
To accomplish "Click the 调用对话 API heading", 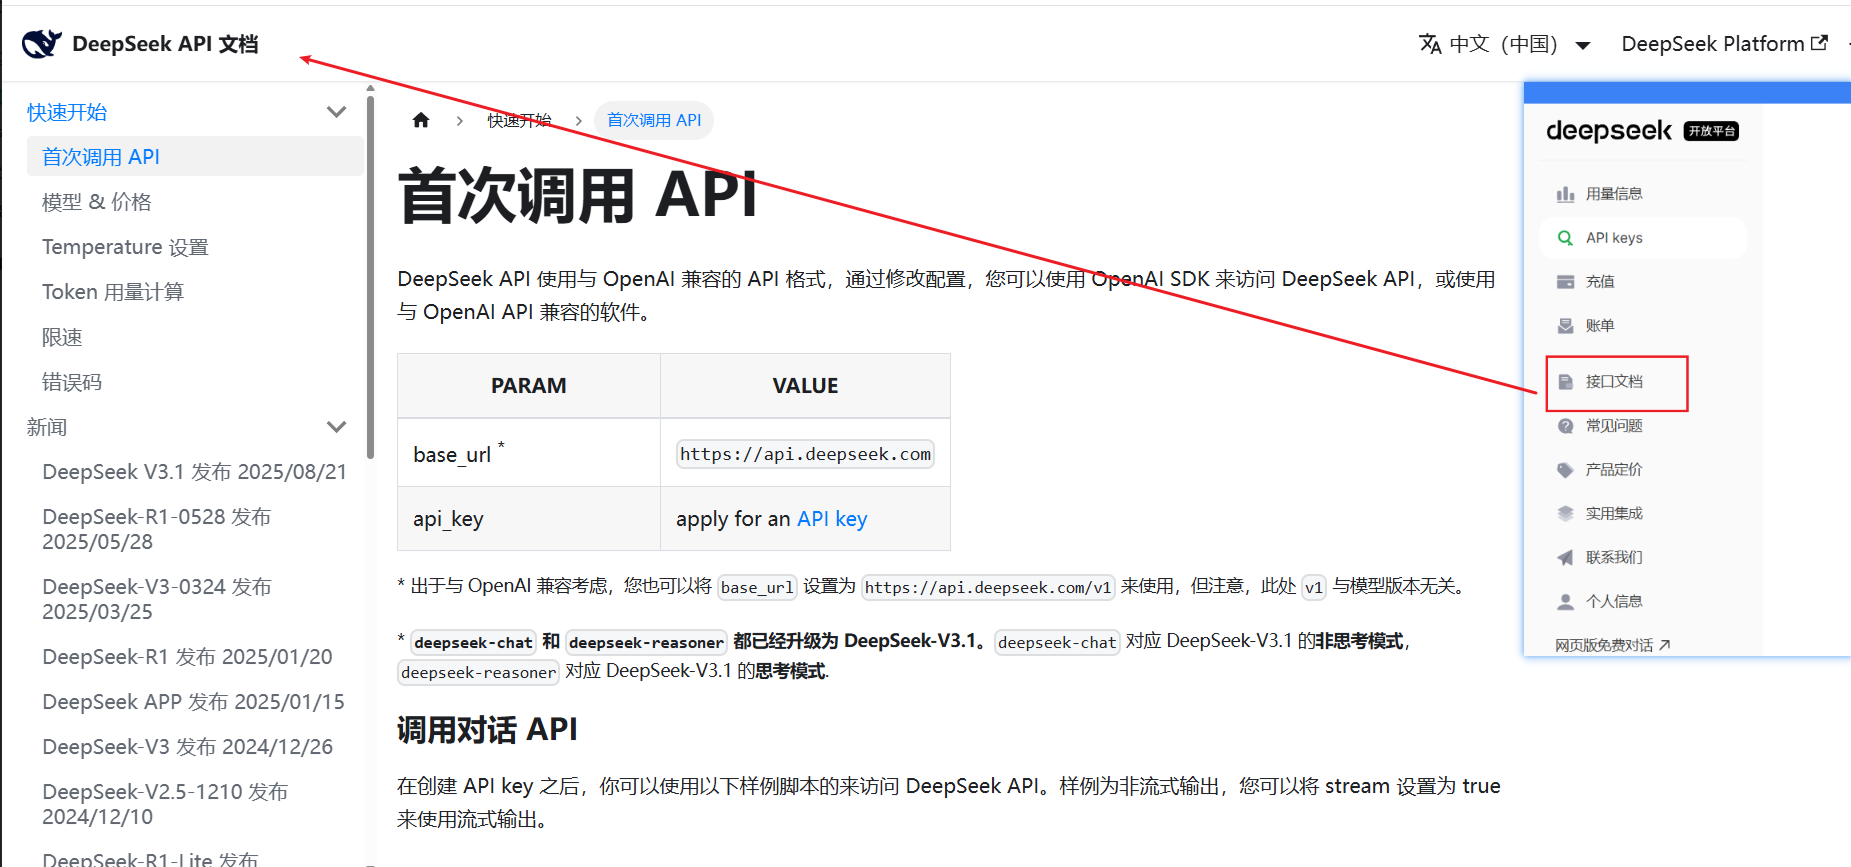I will point(487,730).
